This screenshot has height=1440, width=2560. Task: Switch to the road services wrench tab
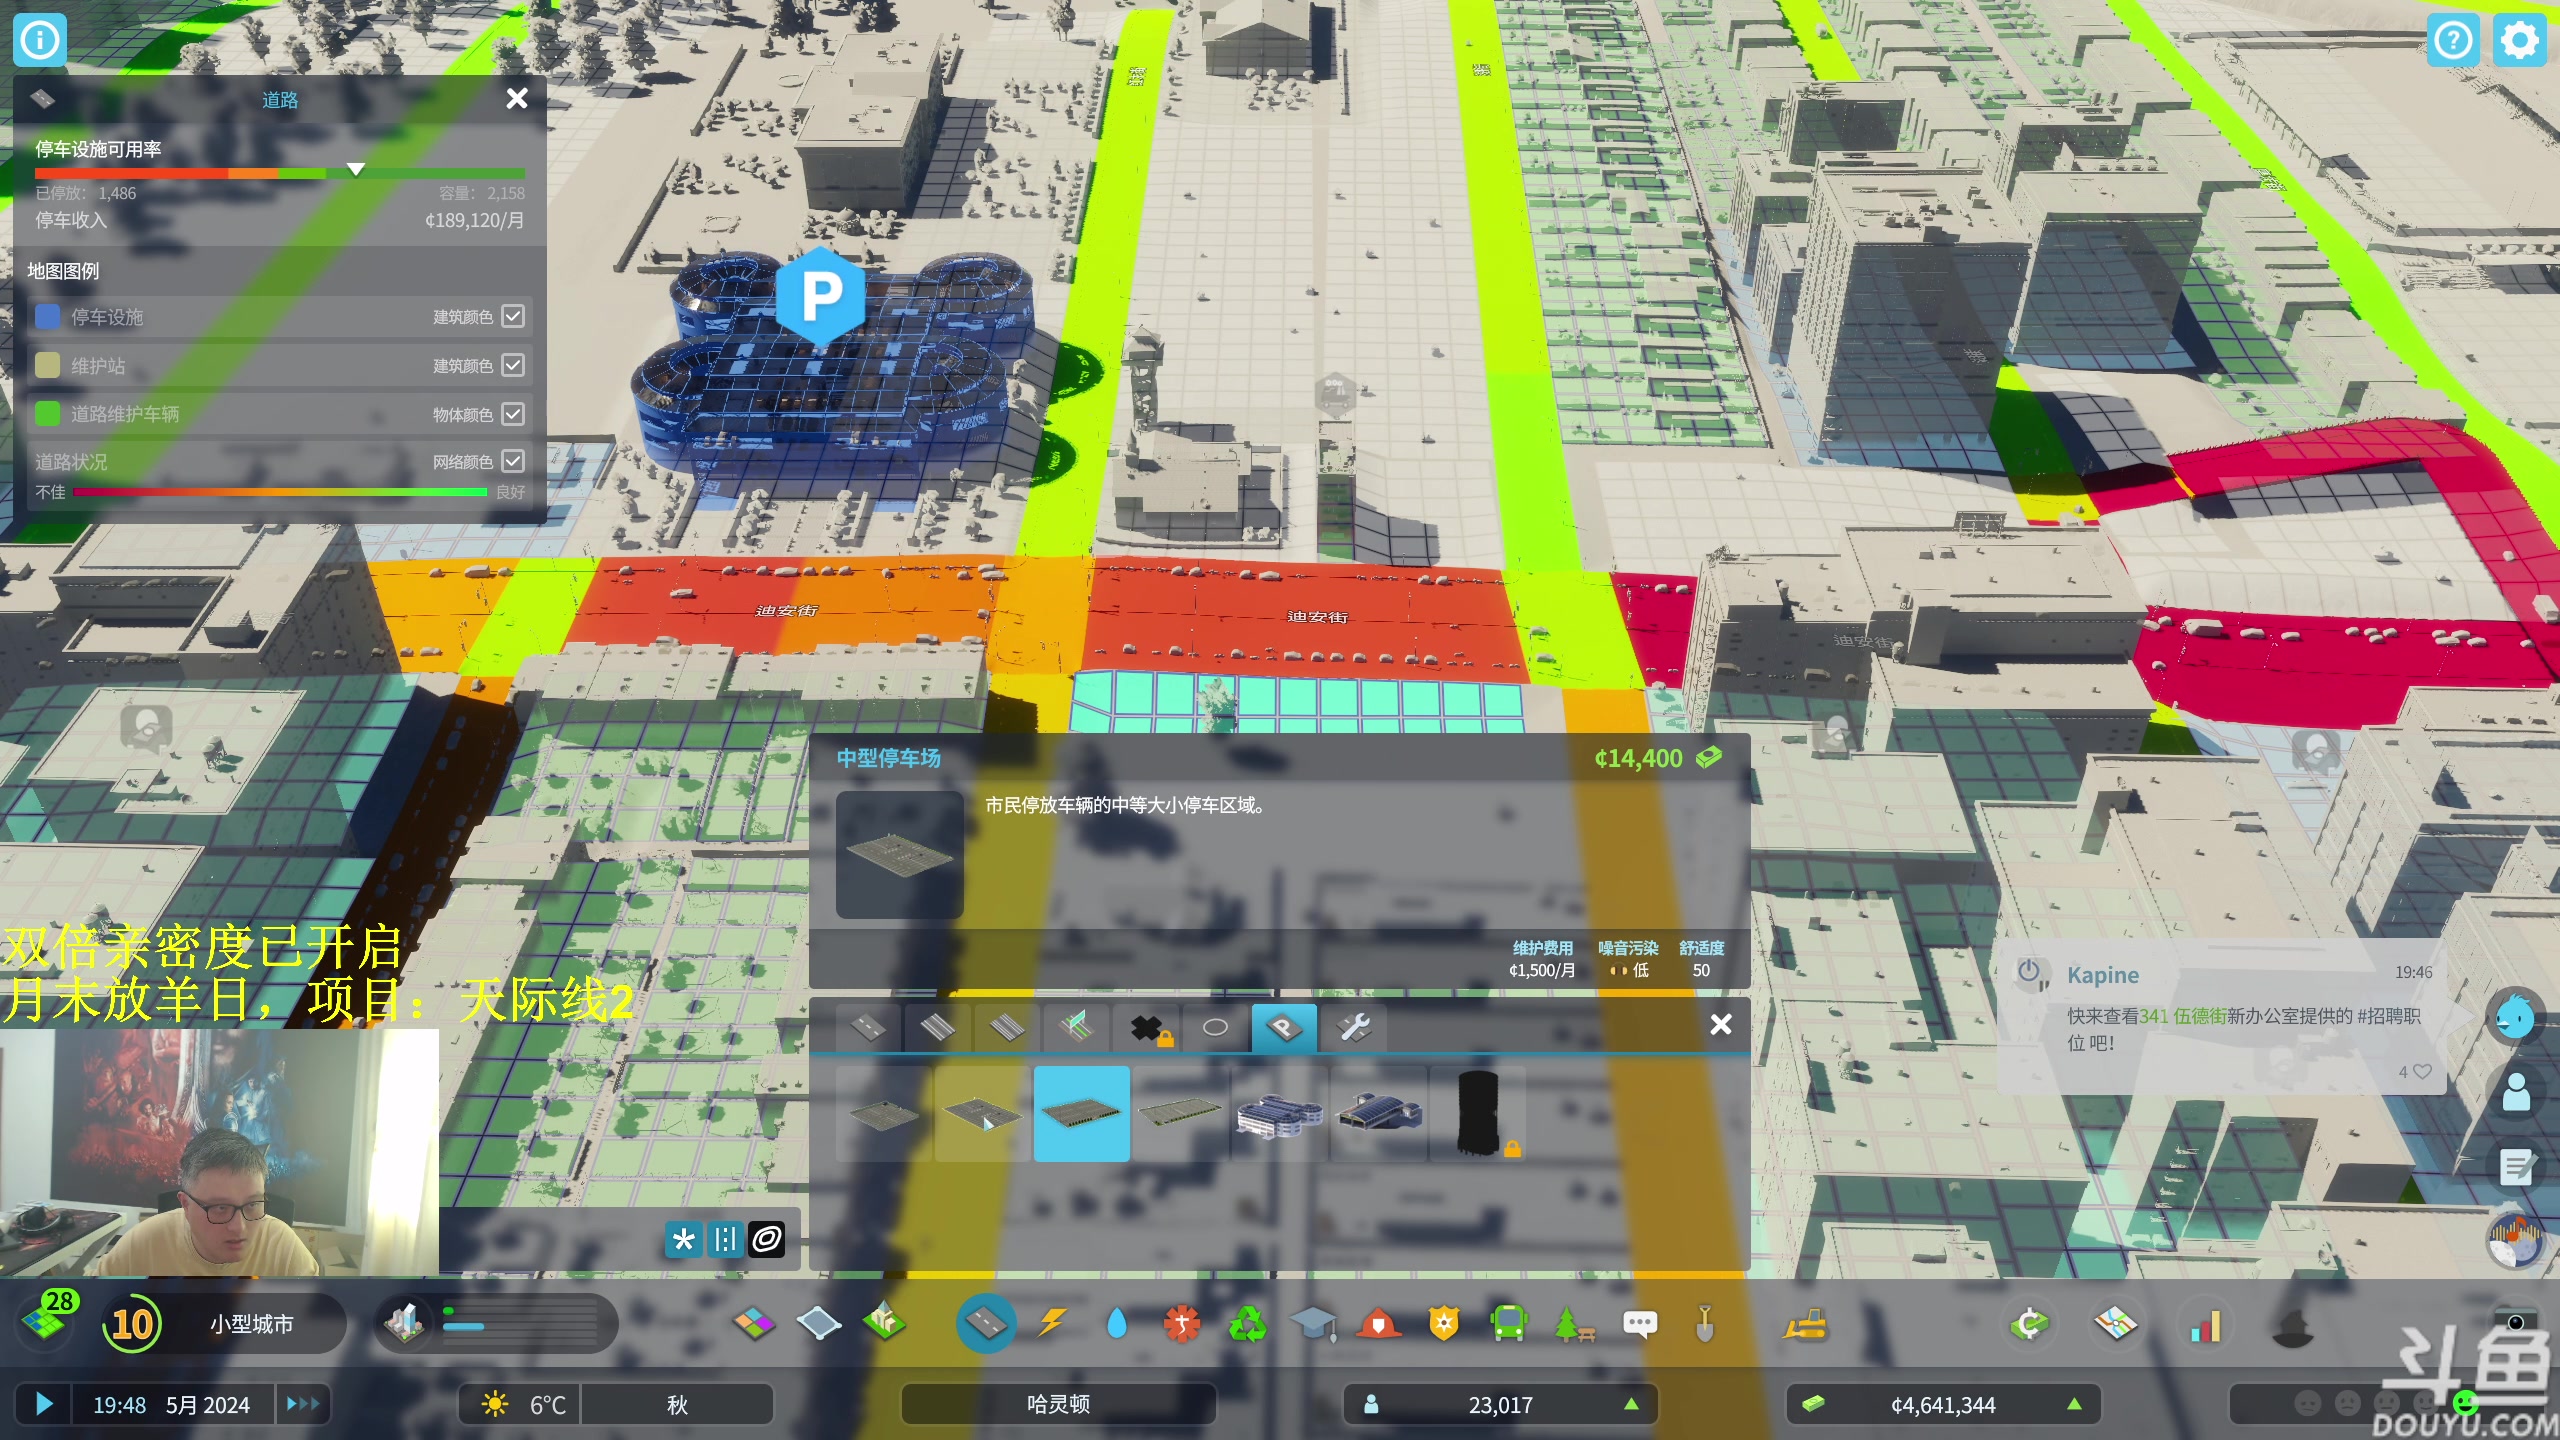1354,1027
